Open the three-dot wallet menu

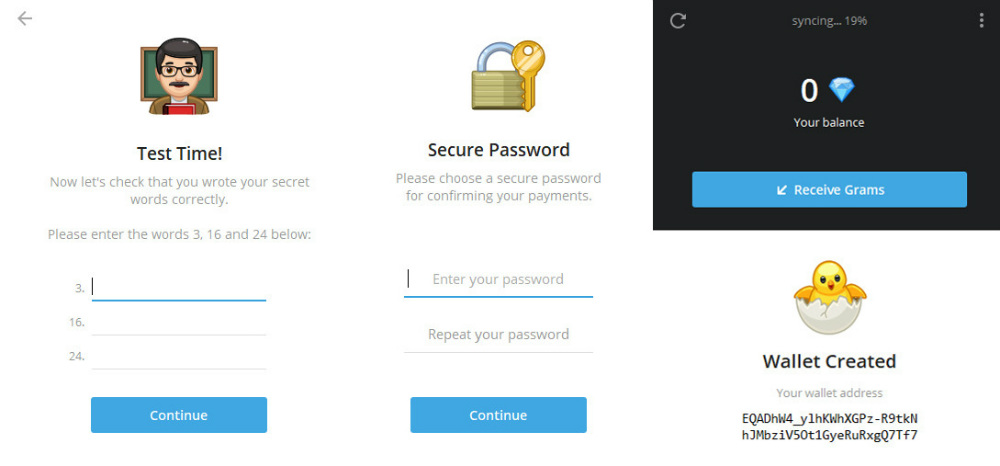pos(982,21)
